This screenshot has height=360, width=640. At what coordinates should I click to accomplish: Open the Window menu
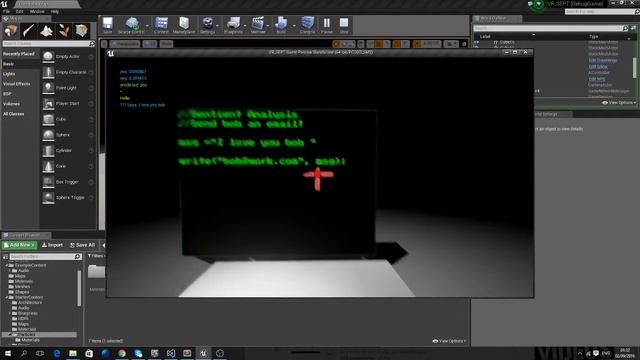coord(37,11)
